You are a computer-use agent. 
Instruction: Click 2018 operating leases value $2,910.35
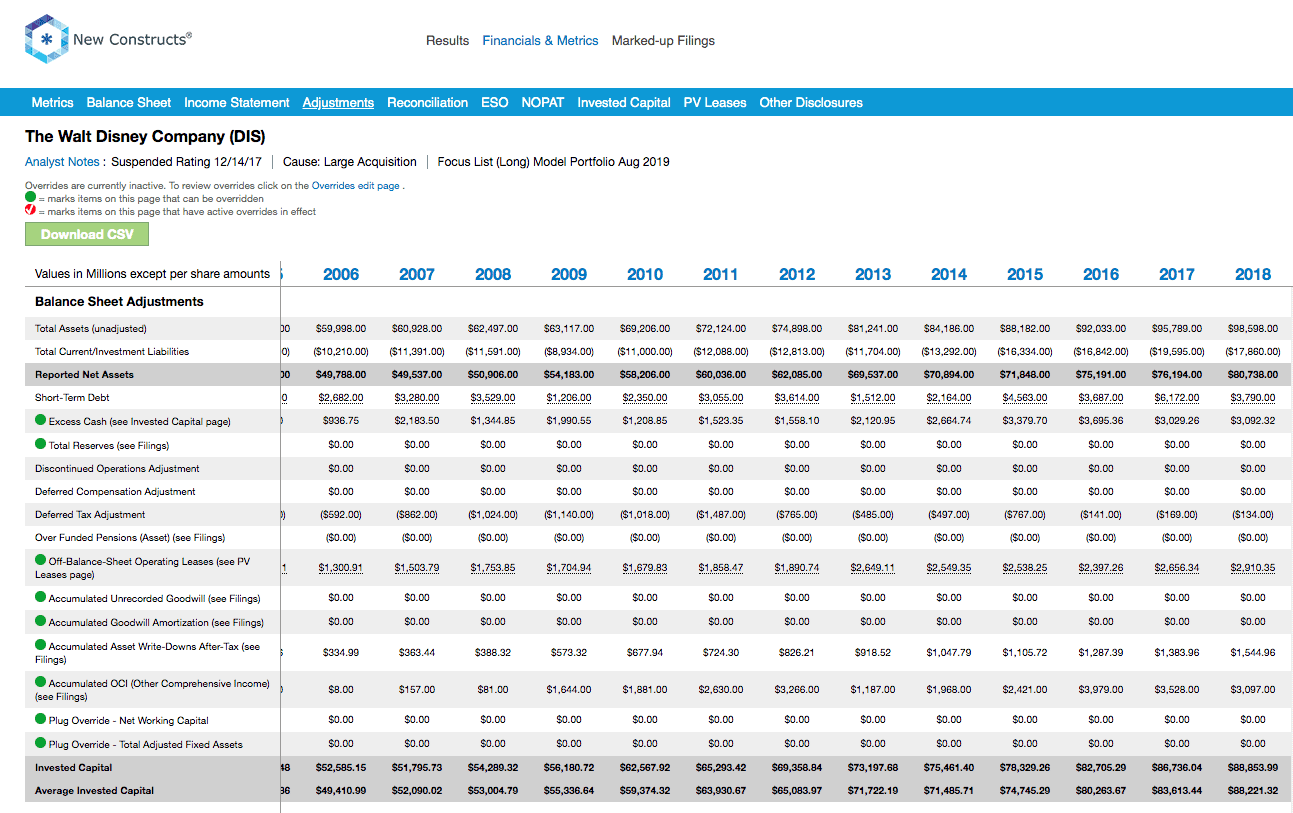pyautogui.click(x=1253, y=568)
